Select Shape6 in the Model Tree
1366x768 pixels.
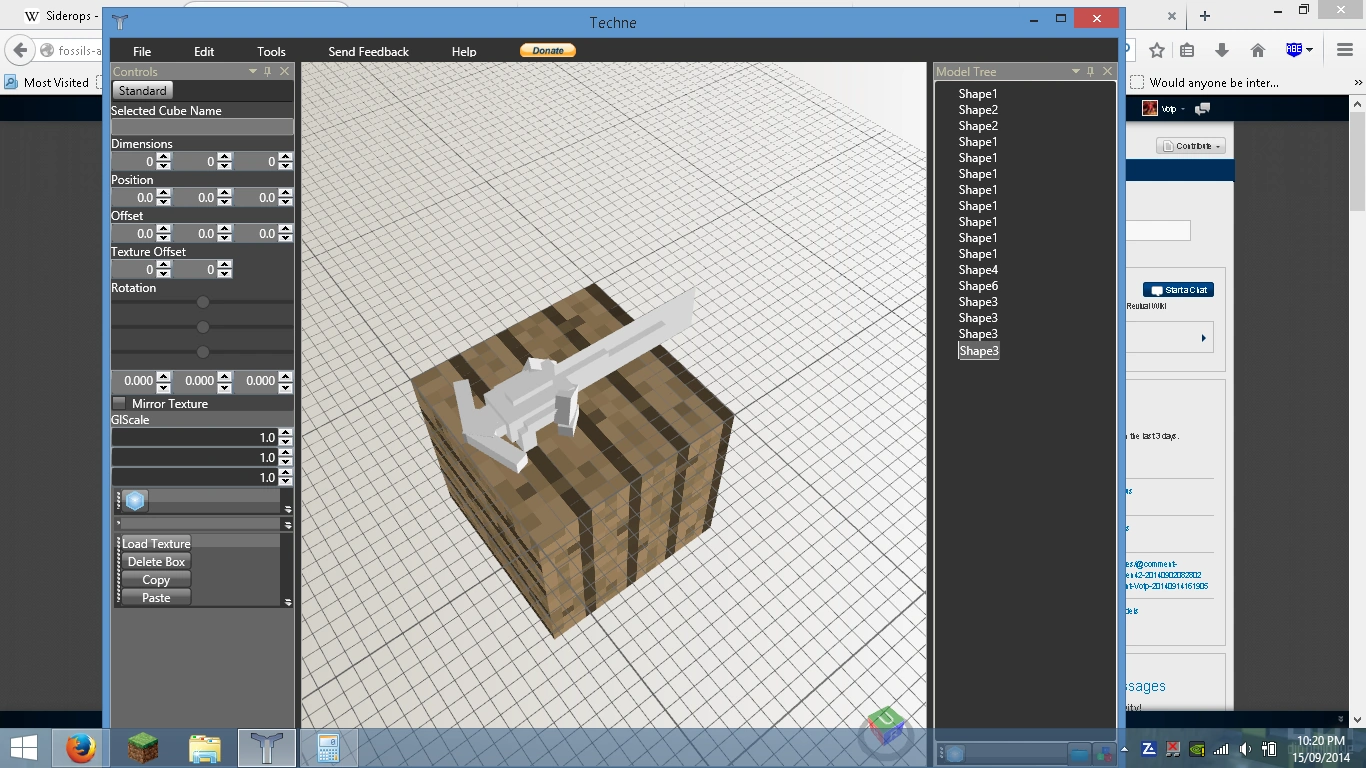[978, 286]
